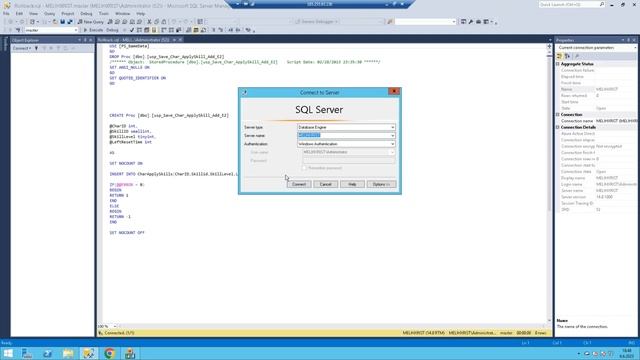Click the Database Engine Query icon
Viewport: 640px width, 360px height.
[x=110, y=22]
